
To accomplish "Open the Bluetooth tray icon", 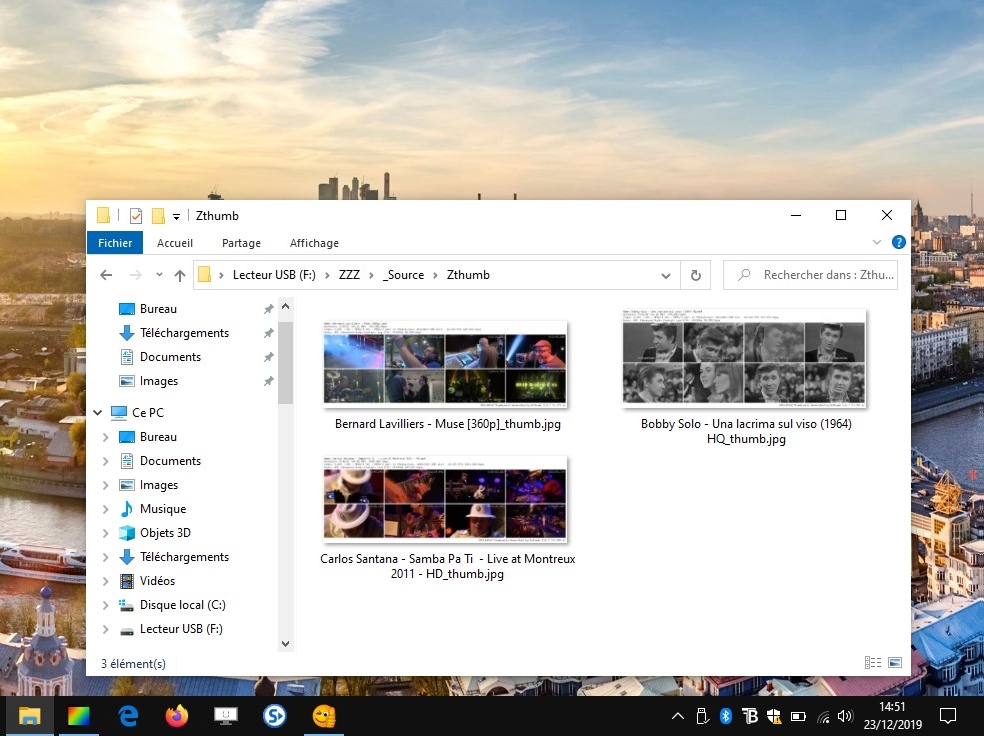I will coord(725,716).
